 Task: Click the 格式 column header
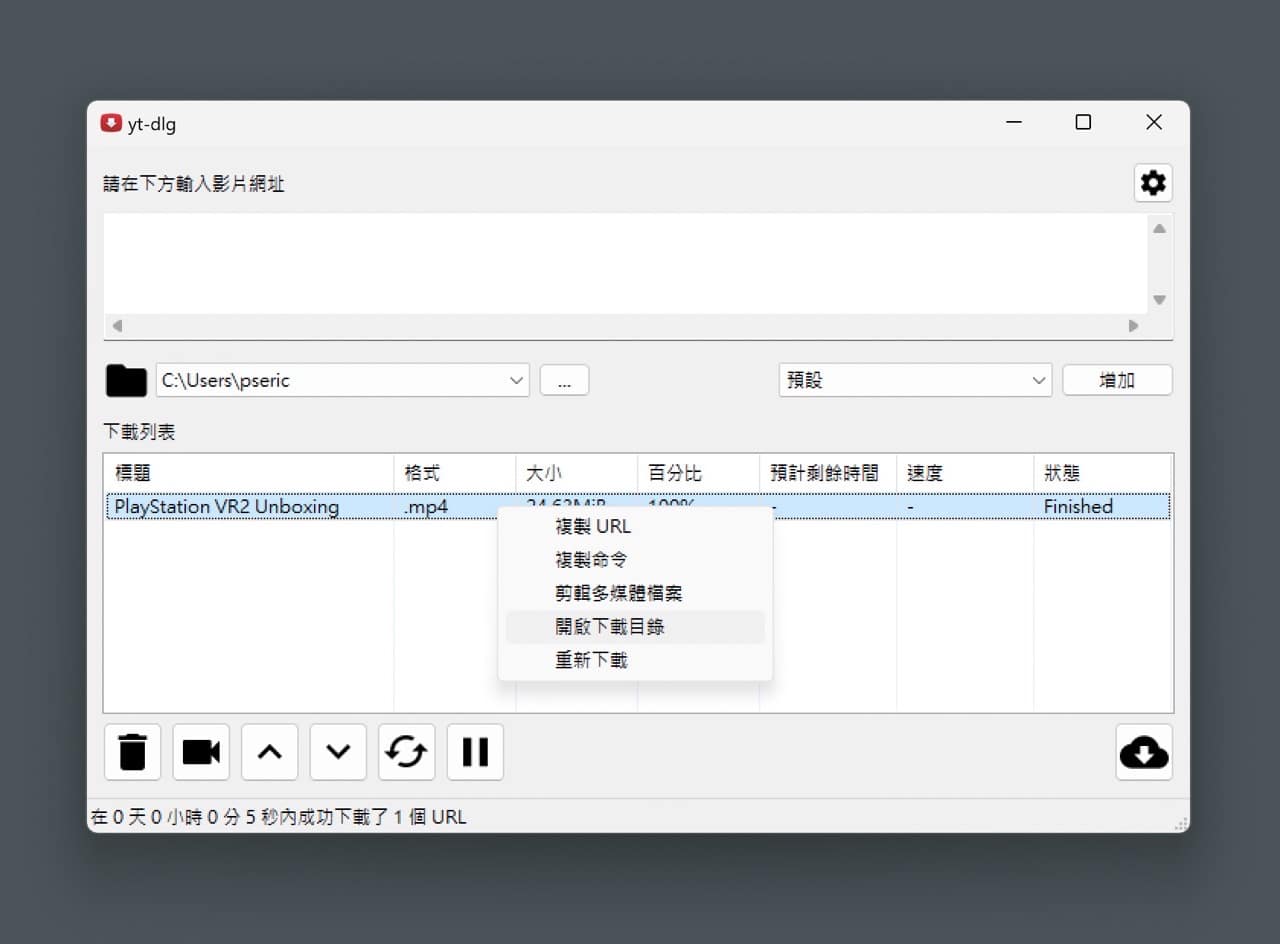coord(455,473)
